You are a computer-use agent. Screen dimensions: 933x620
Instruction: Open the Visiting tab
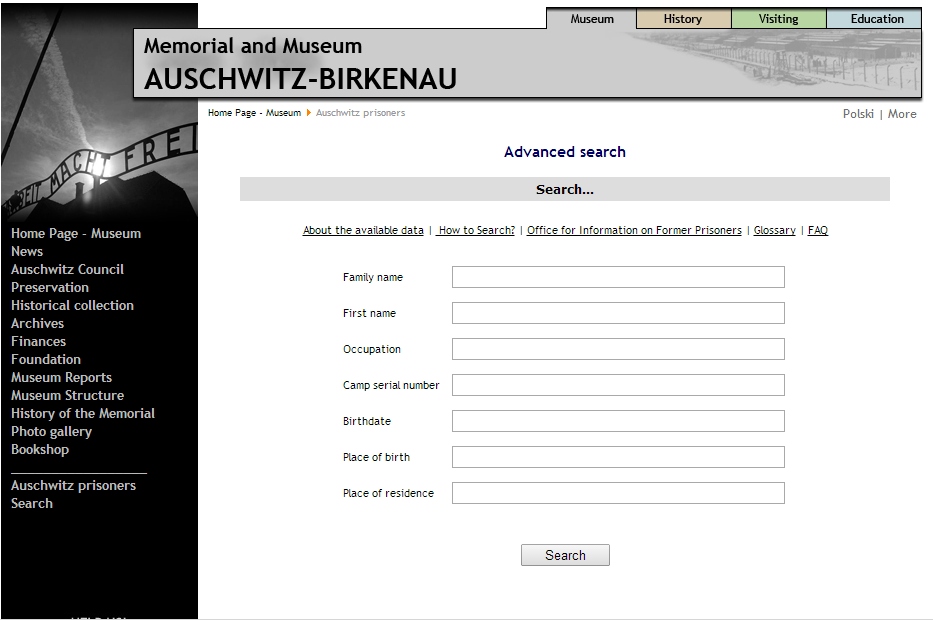coord(778,19)
